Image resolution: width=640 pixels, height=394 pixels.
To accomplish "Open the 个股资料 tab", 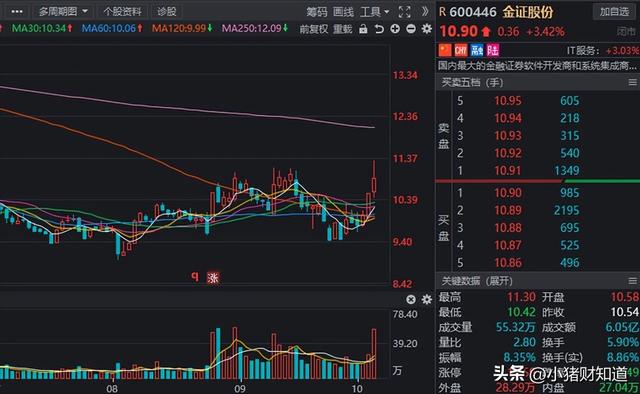I will click(x=122, y=11).
